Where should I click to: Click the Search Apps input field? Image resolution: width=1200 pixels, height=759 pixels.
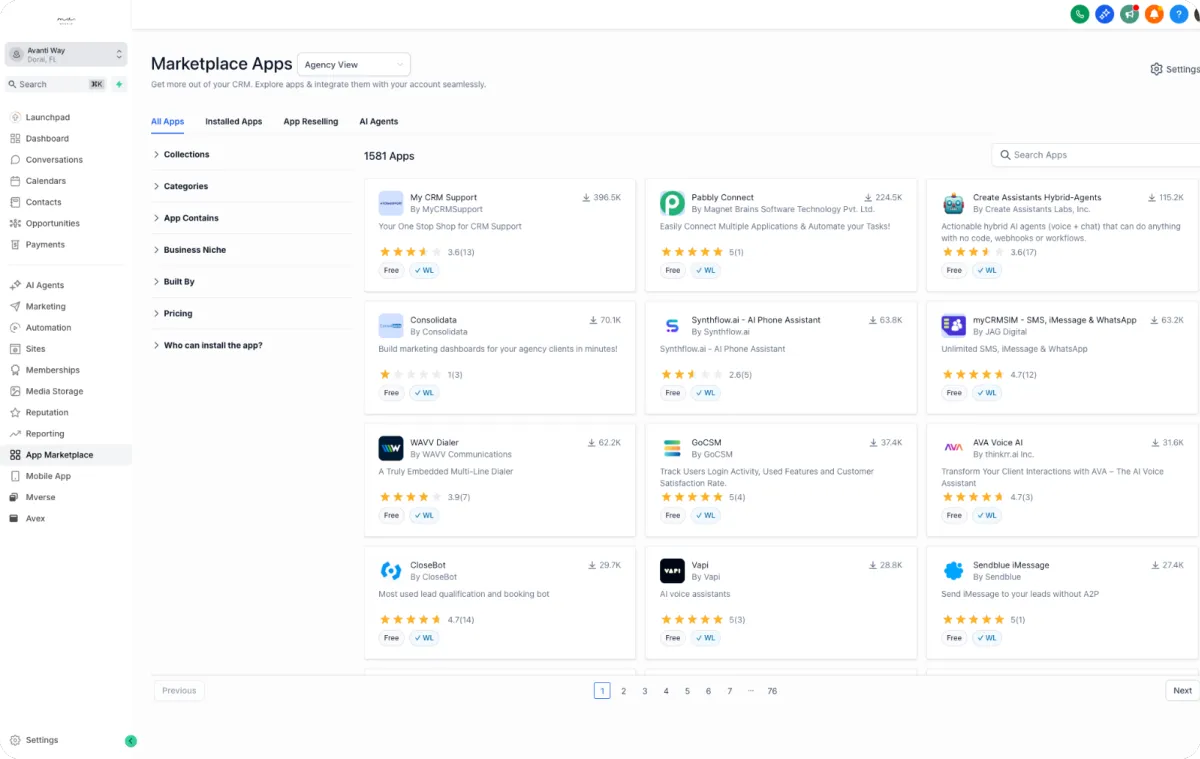[1100, 155]
